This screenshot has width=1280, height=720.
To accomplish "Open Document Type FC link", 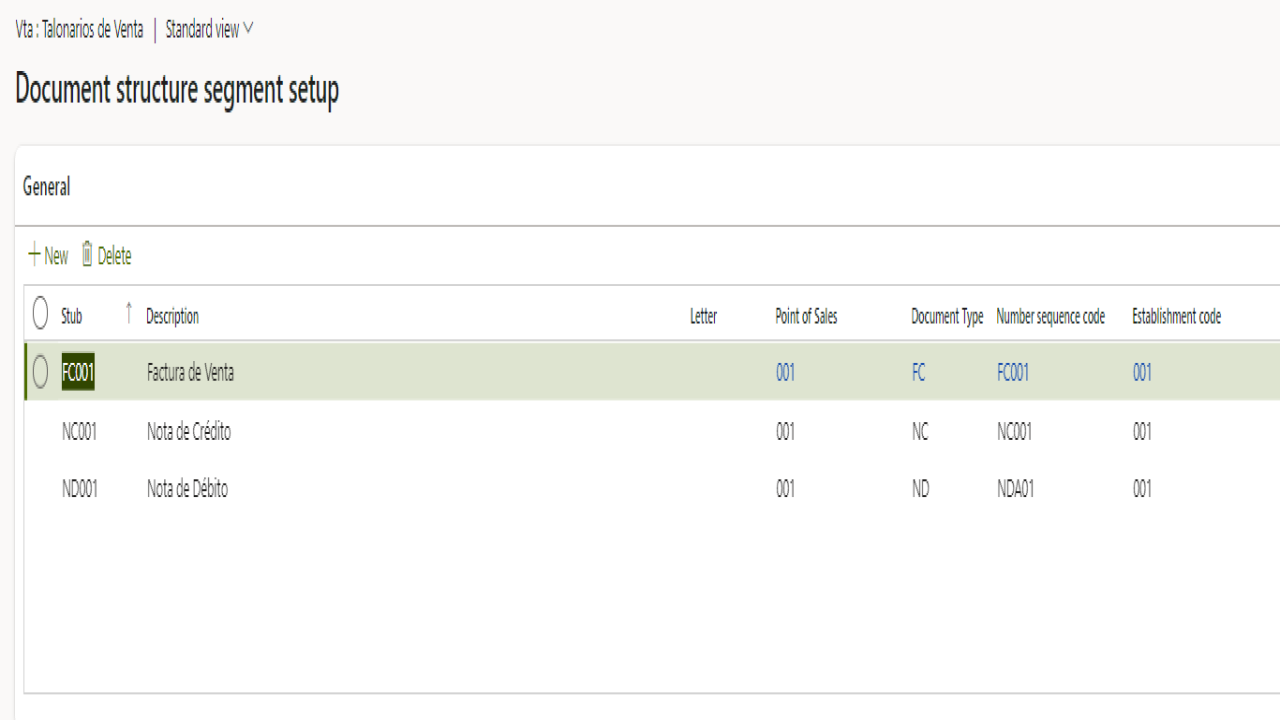I will click(918, 373).
